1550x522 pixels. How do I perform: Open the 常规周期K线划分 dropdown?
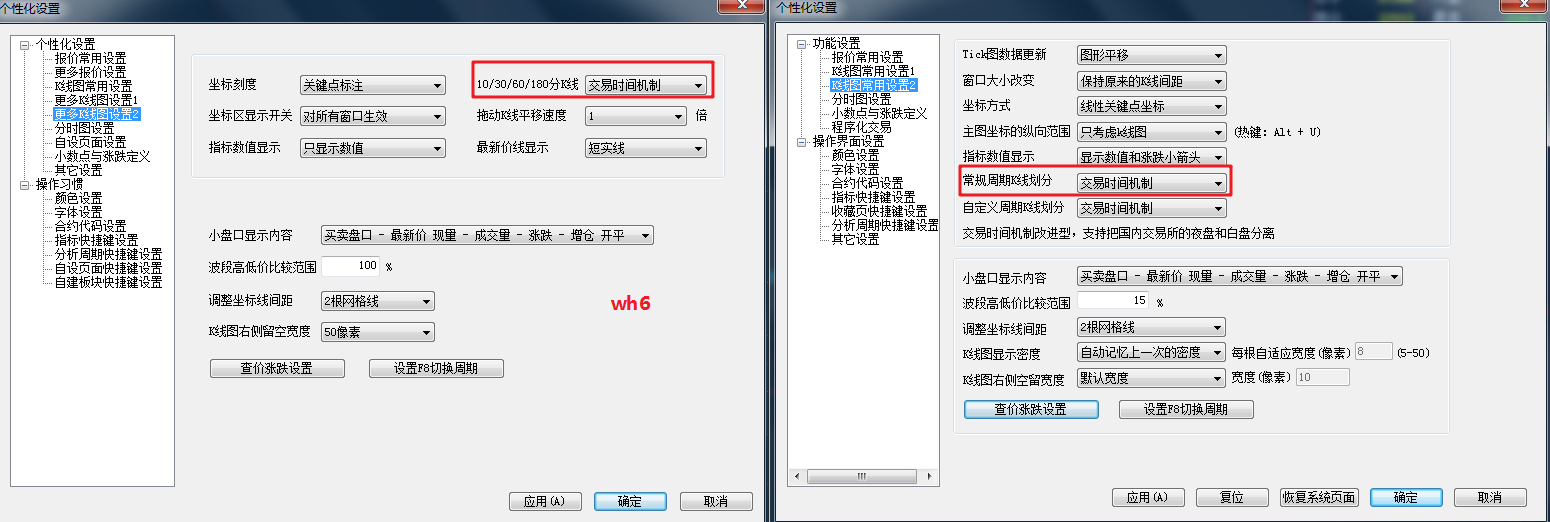pos(1151,183)
